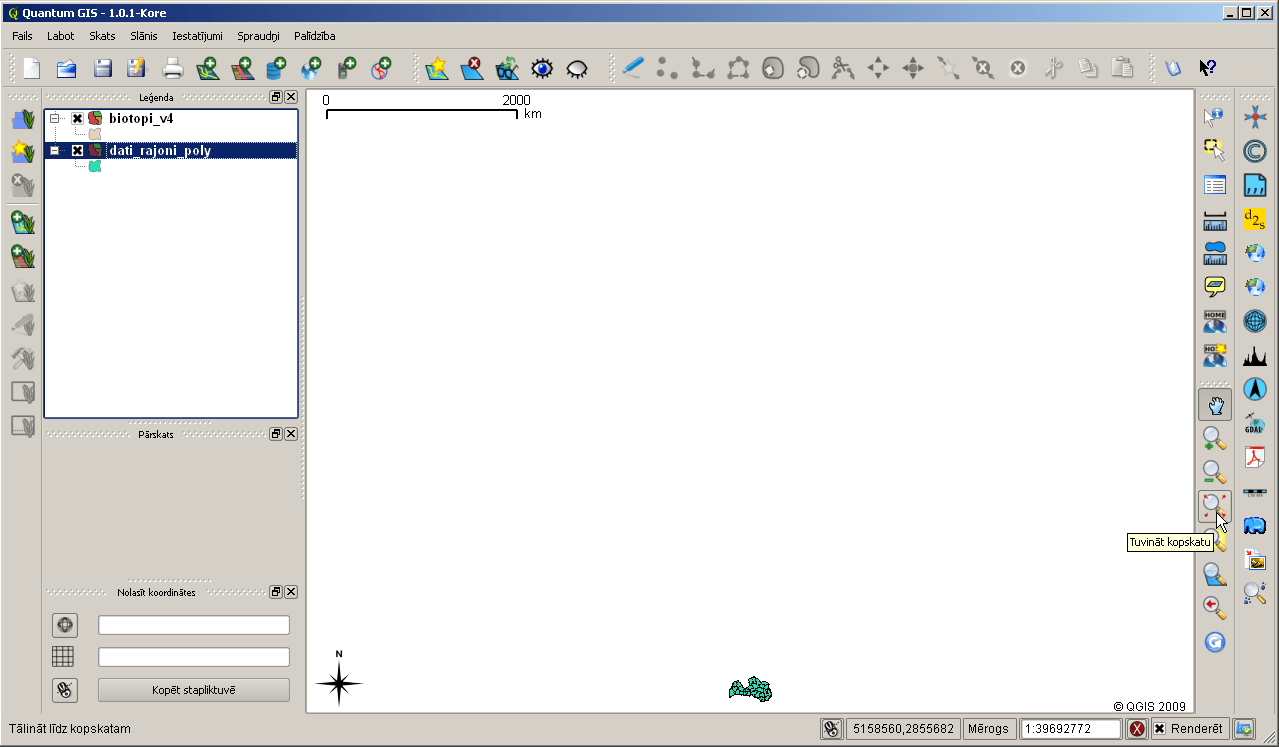The height and width of the screenshot is (747, 1279).
Task: Save project with floppy disk icon
Action: pos(102,68)
